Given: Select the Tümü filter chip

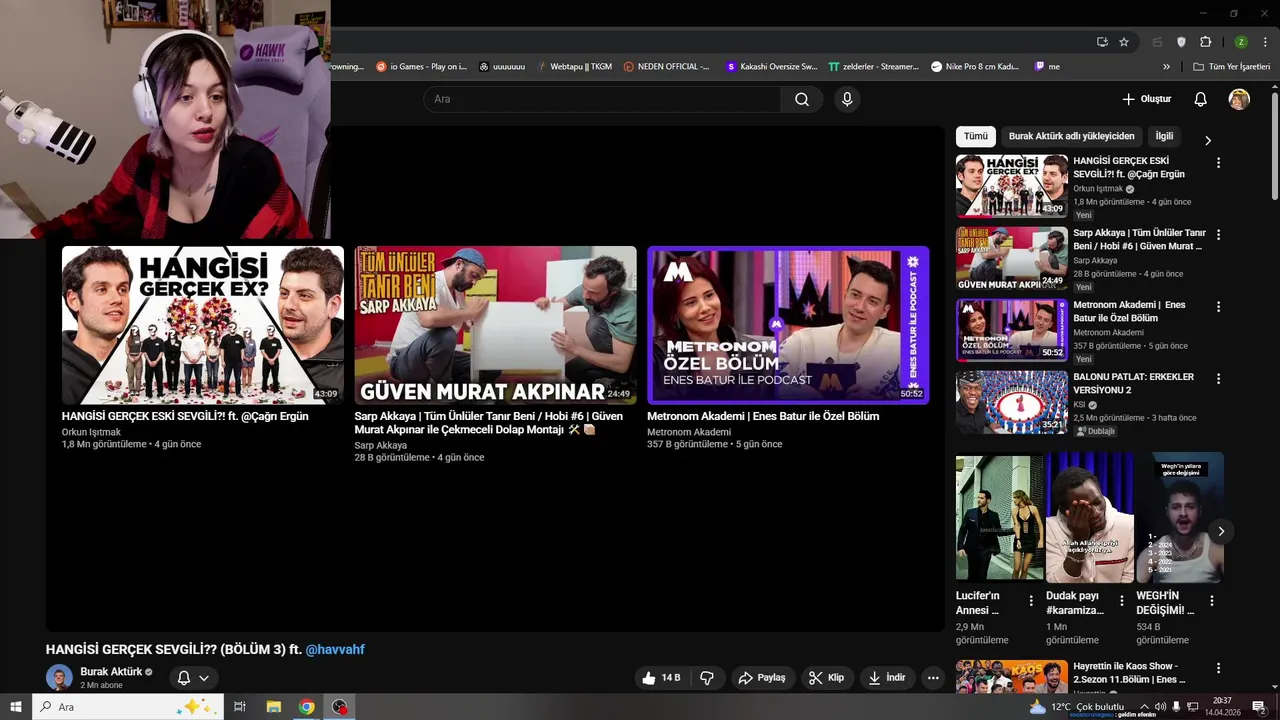Looking at the screenshot, I should click(976, 136).
